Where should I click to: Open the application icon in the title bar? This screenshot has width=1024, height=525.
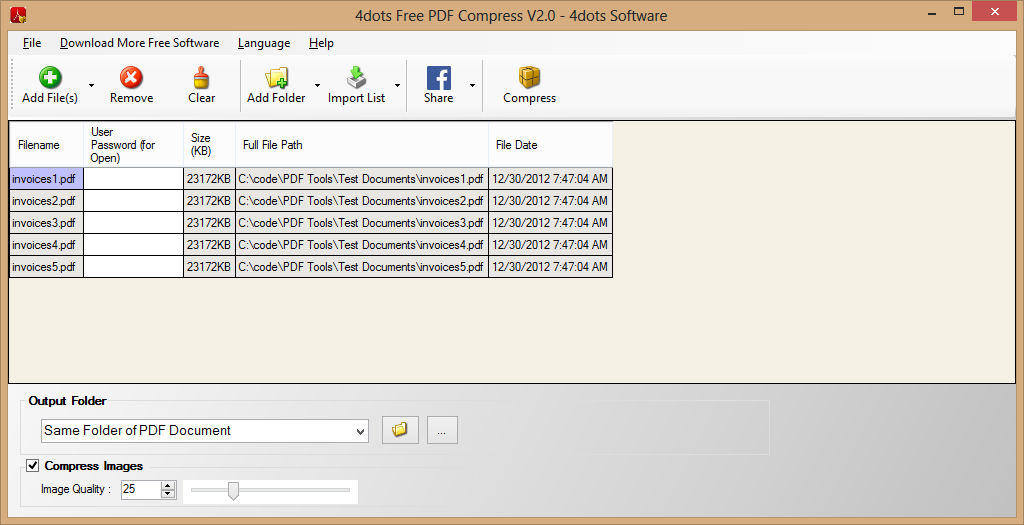[x=18, y=13]
